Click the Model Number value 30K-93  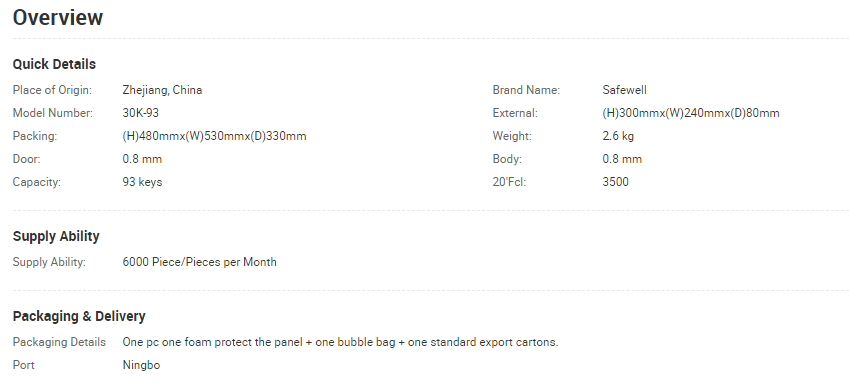point(141,113)
